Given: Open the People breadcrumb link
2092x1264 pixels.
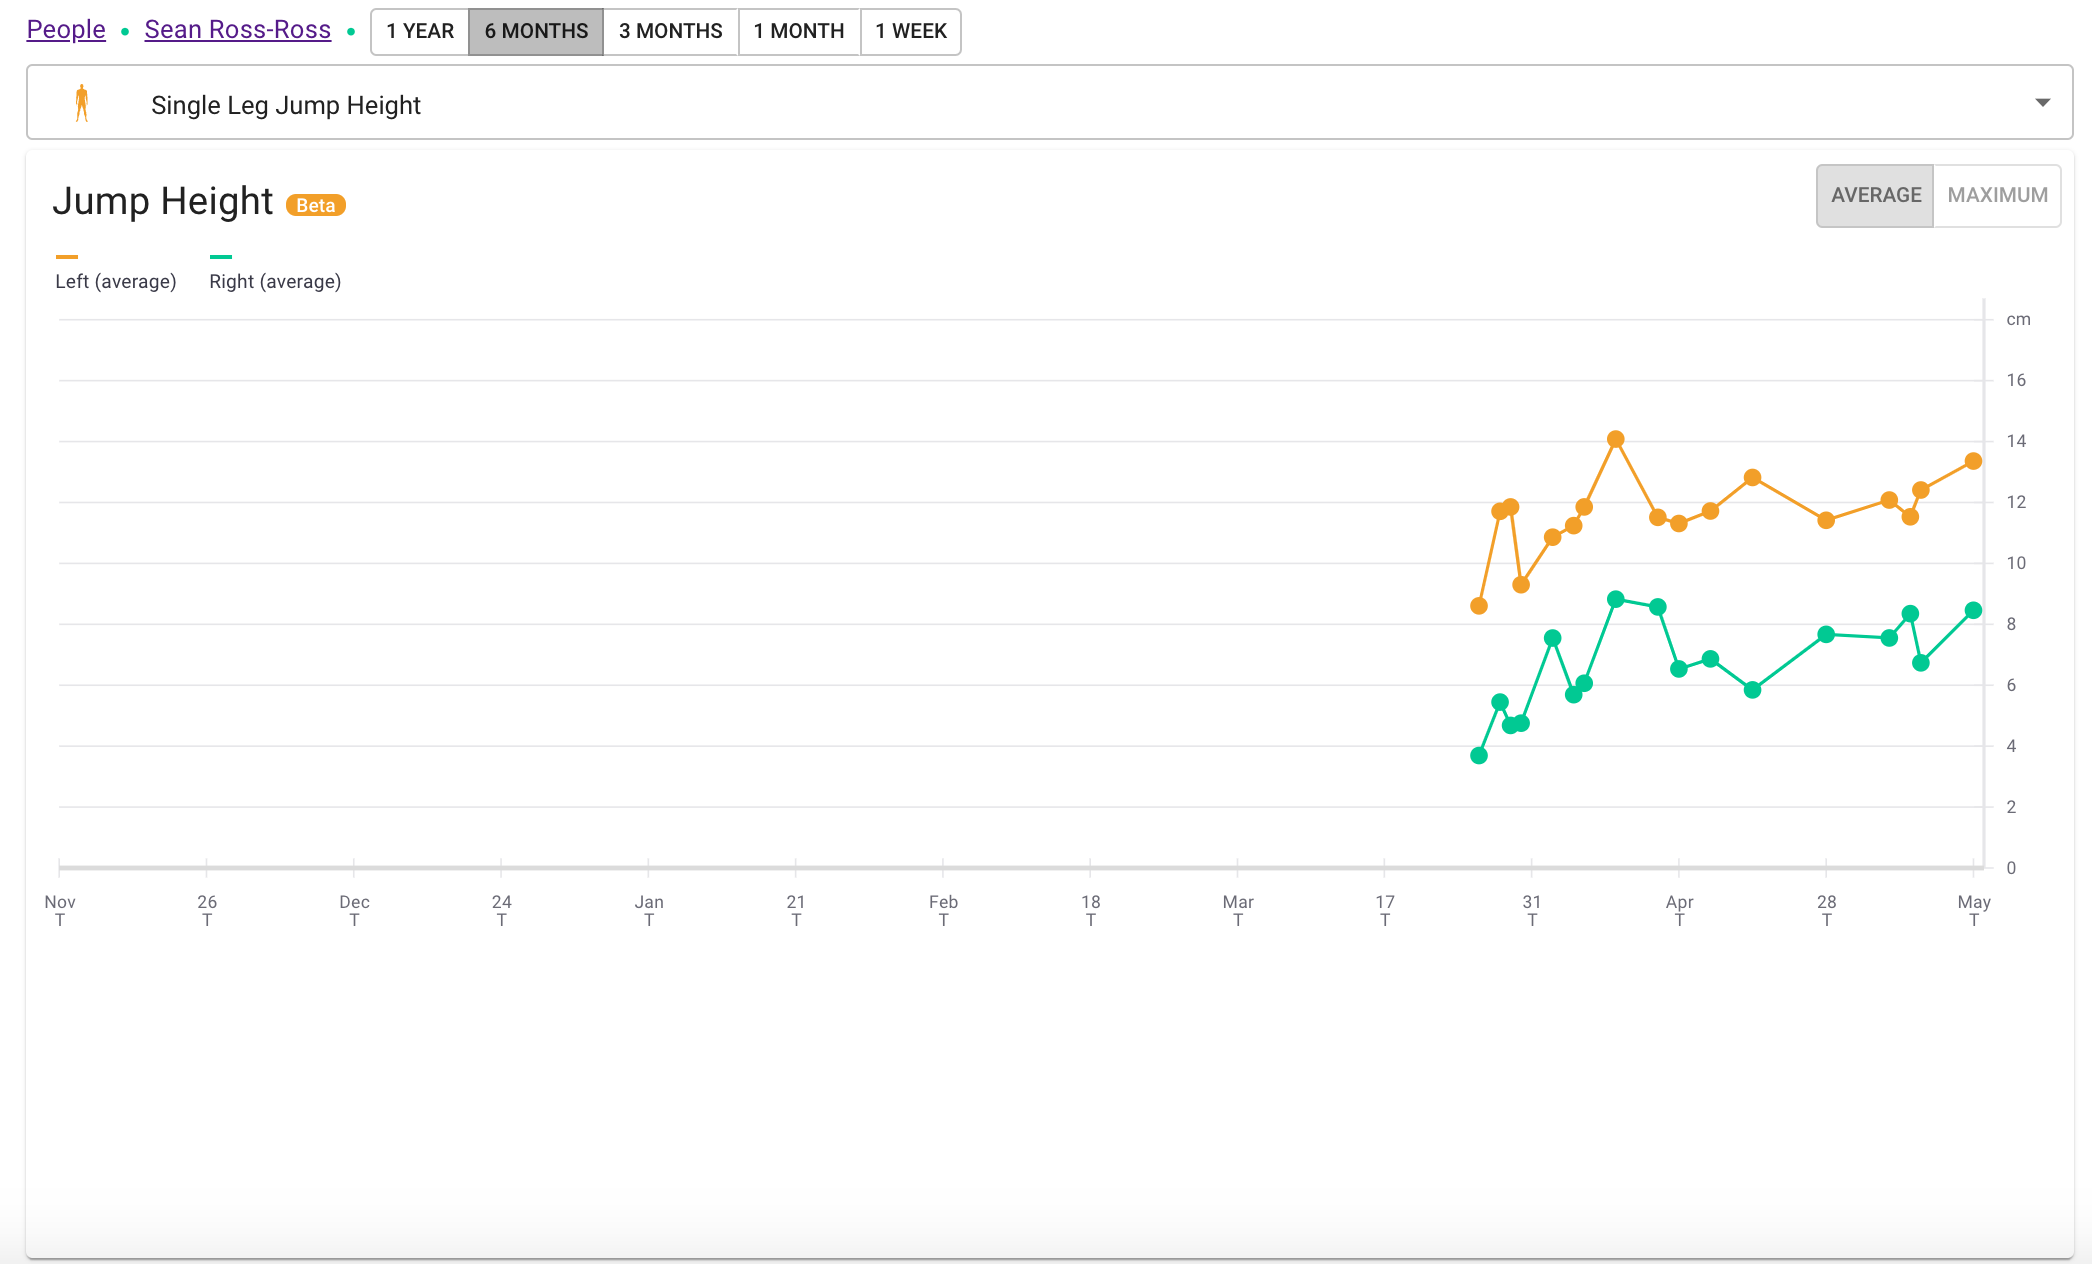Looking at the screenshot, I should pyautogui.click(x=66, y=30).
